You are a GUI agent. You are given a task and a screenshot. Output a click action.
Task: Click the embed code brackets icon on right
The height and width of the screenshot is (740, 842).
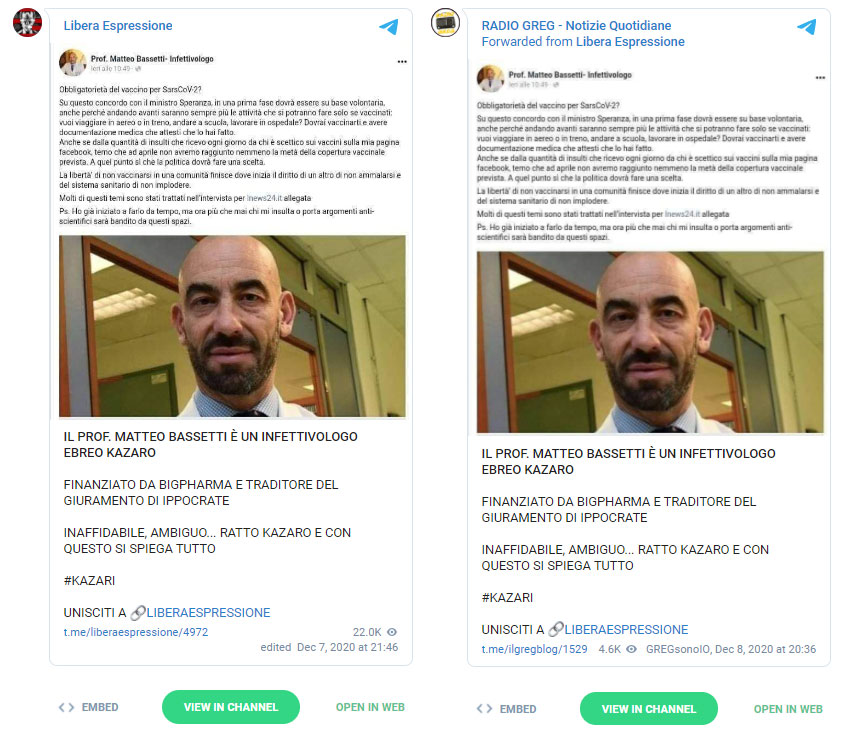tap(484, 709)
